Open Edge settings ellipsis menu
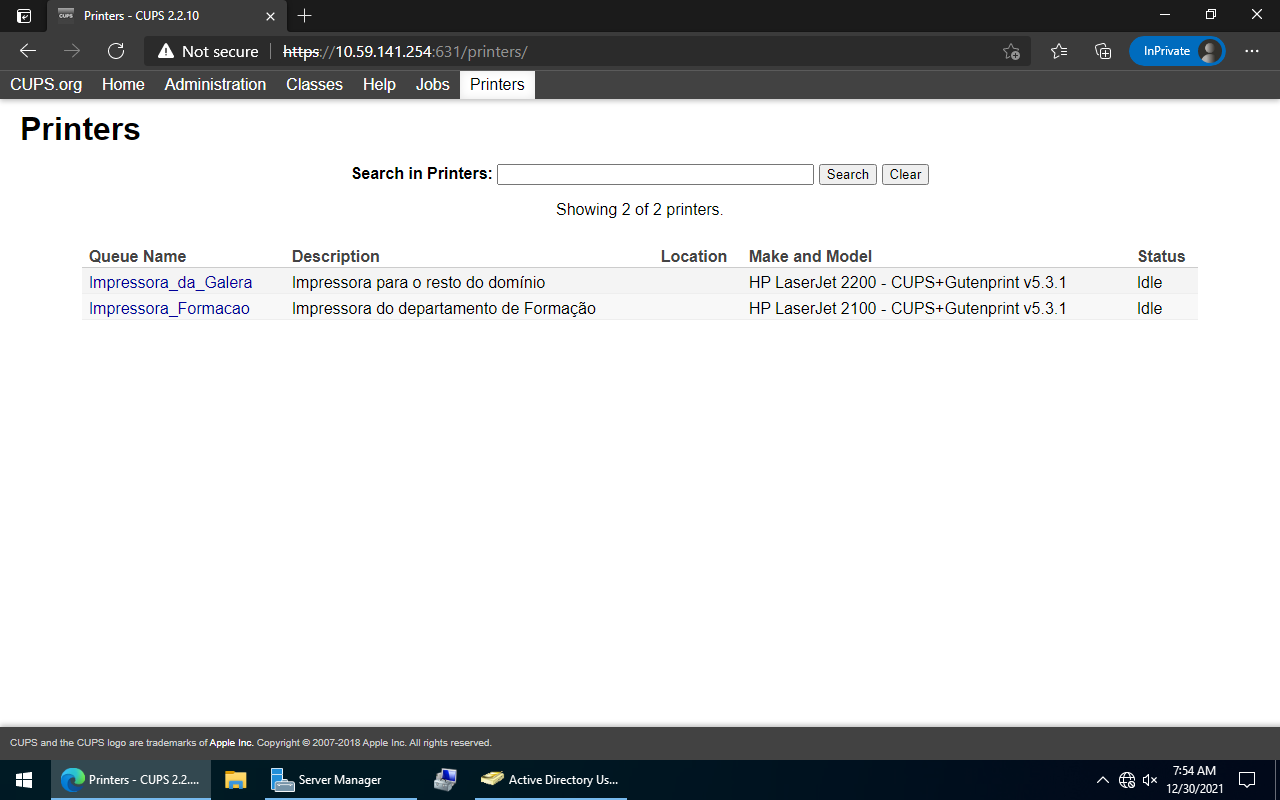Viewport: 1280px width, 800px height. [x=1252, y=51]
